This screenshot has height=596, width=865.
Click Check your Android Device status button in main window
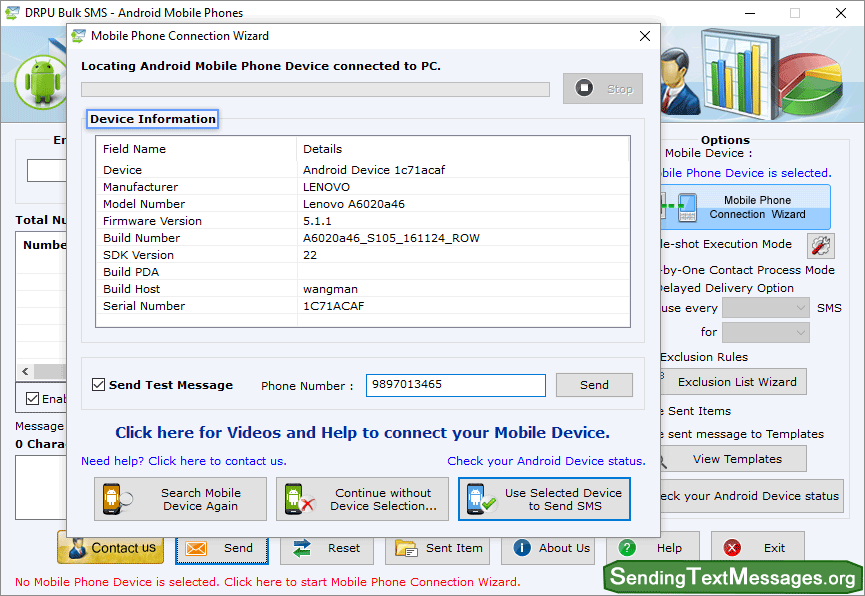(752, 496)
